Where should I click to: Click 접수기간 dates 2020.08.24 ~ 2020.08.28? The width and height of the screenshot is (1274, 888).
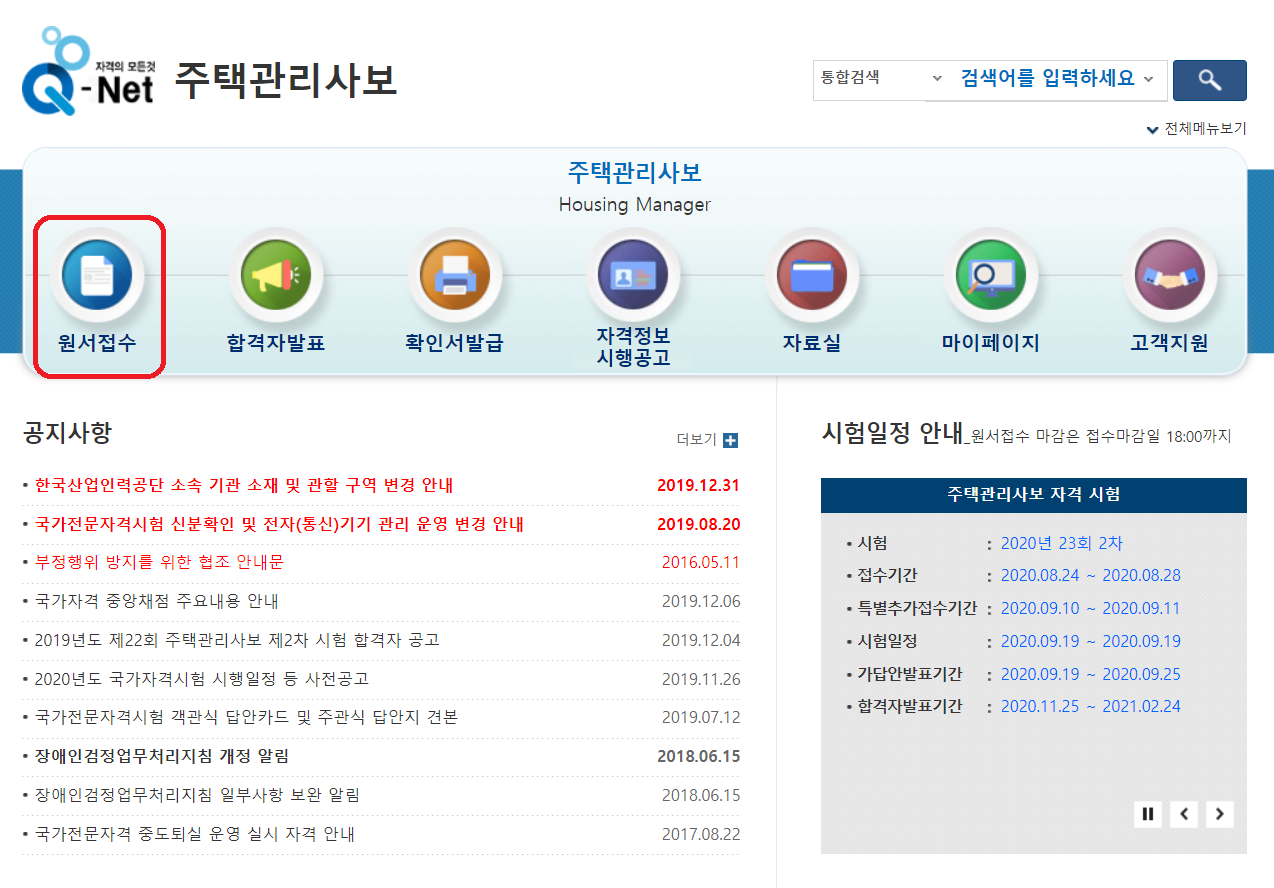pyautogui.click(x=1091, y=575)
